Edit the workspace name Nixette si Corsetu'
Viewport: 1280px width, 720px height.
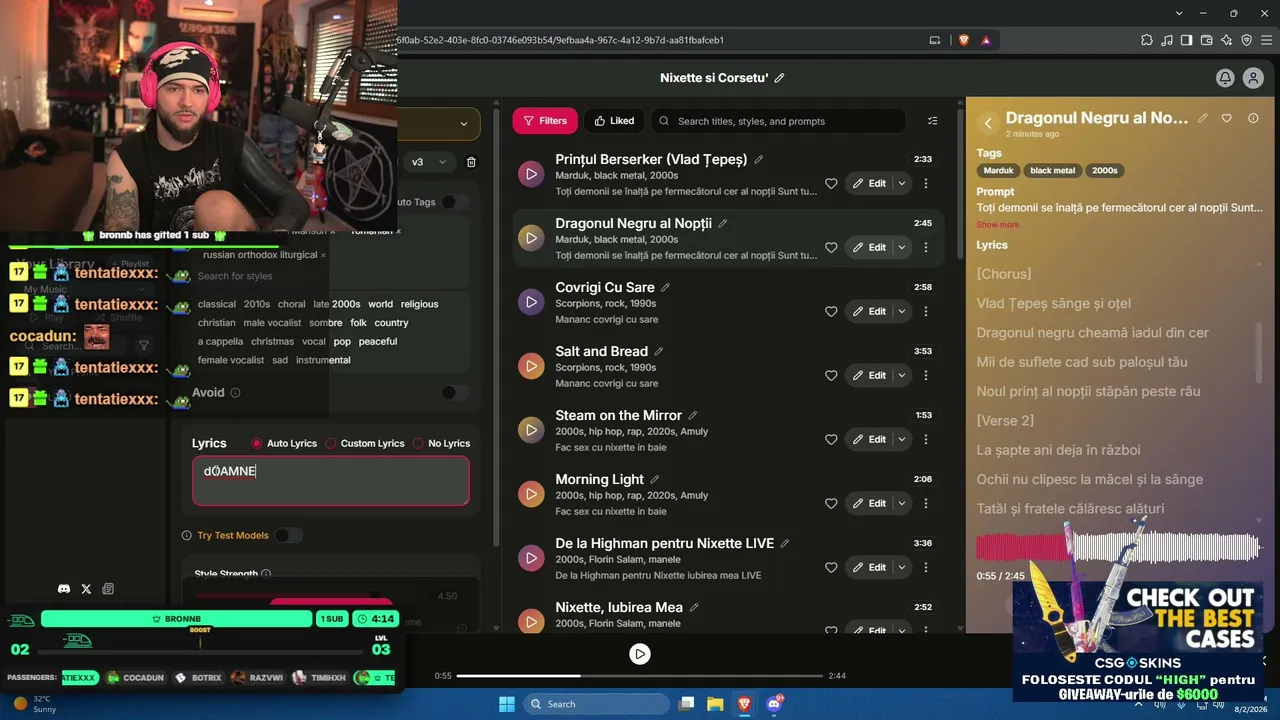point(780,78)
